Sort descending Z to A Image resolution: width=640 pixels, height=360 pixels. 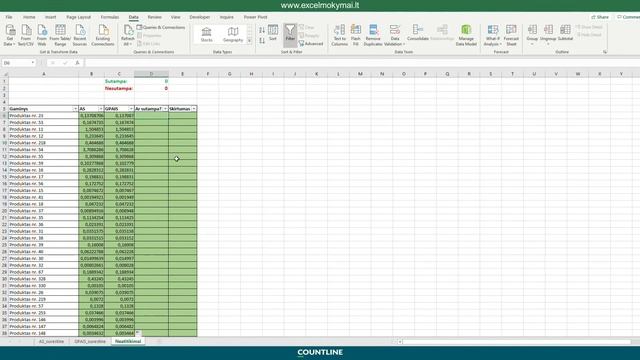(x=262, y=40)
